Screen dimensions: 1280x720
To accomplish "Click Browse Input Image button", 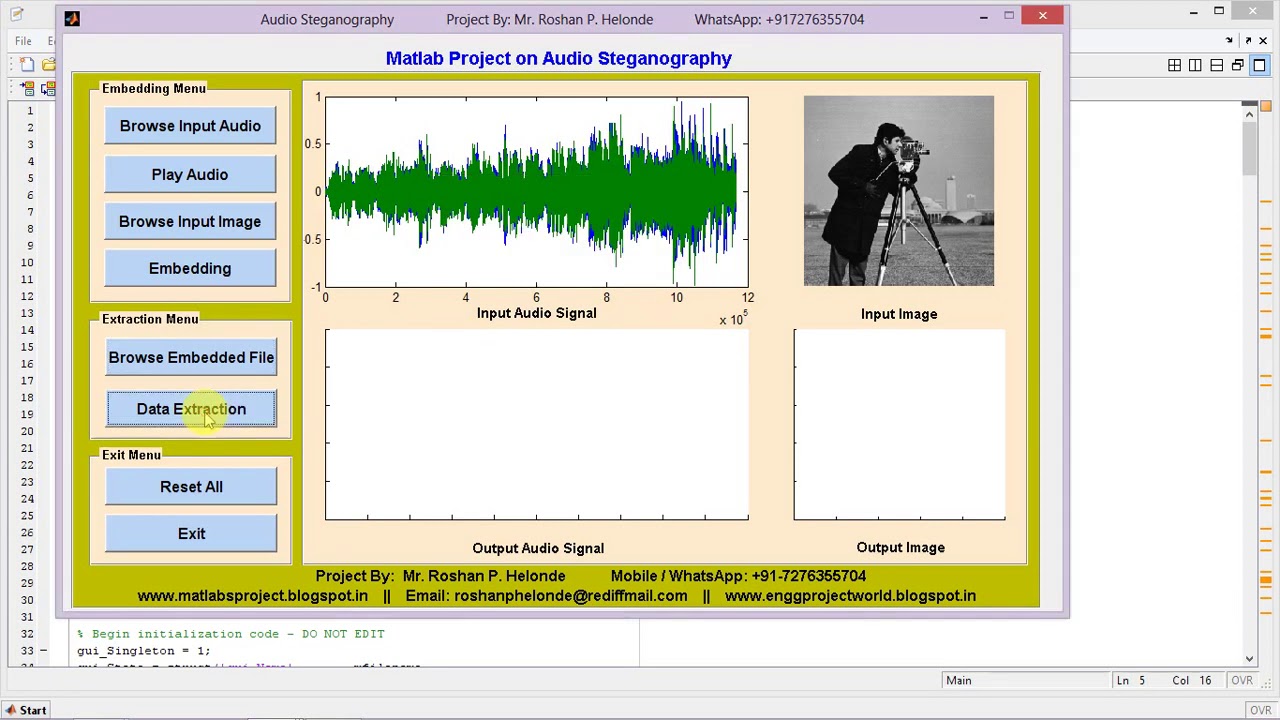I will 190,222.
